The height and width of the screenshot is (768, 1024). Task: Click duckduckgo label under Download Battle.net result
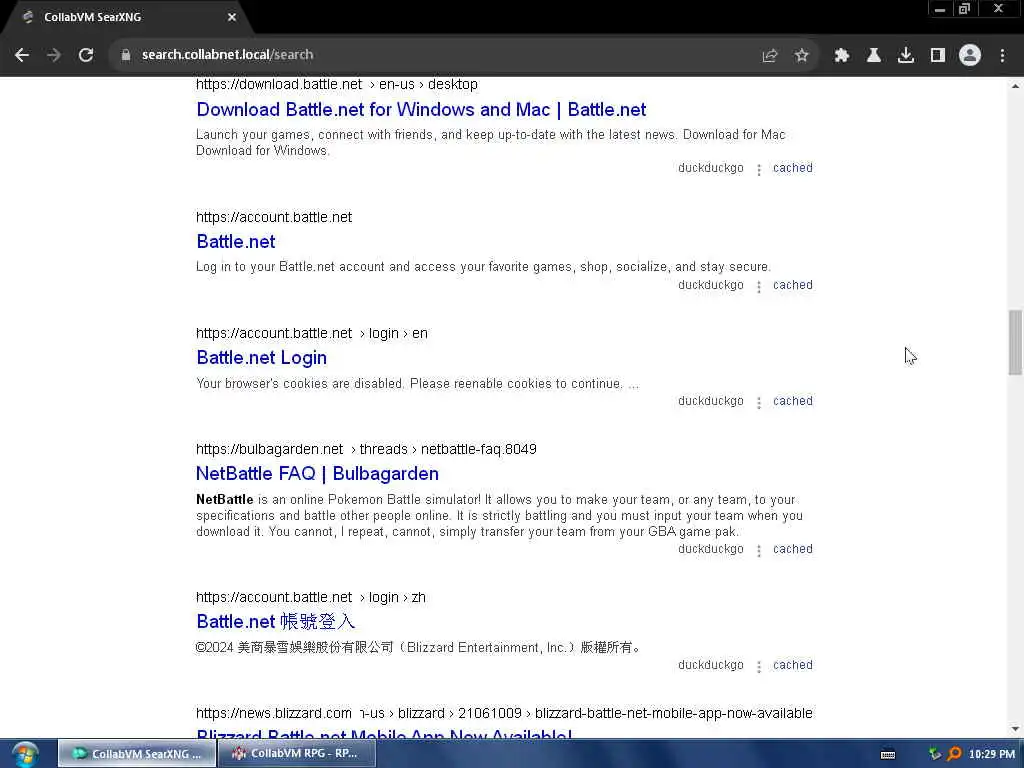click(x=711, y=168)
